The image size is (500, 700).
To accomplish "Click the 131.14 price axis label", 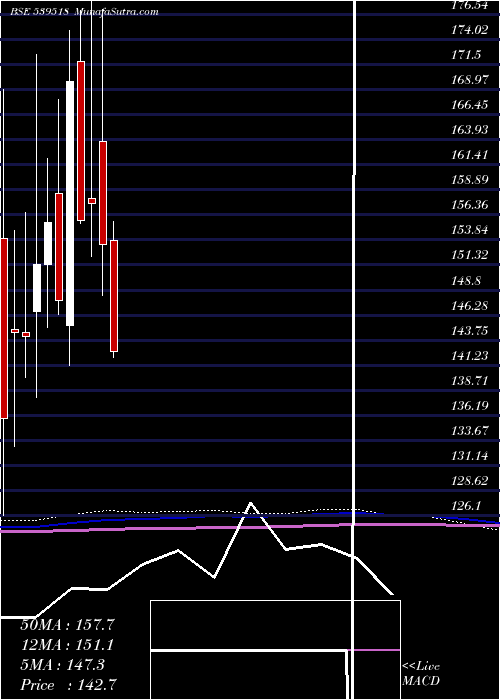I will pyautogui.click(x=470, y=456).
